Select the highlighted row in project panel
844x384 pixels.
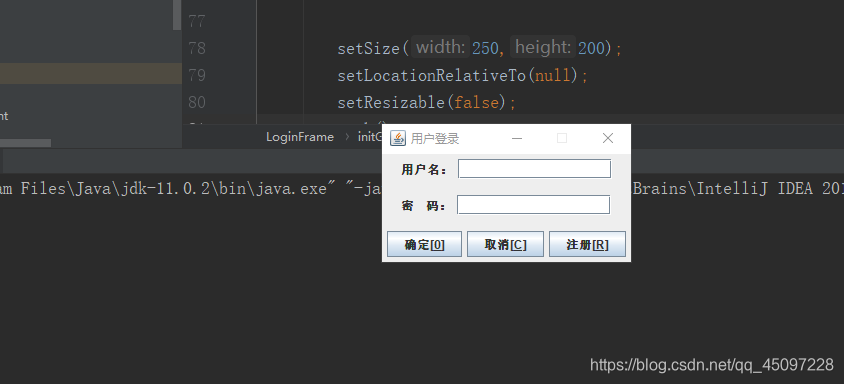tap(90, 74)
